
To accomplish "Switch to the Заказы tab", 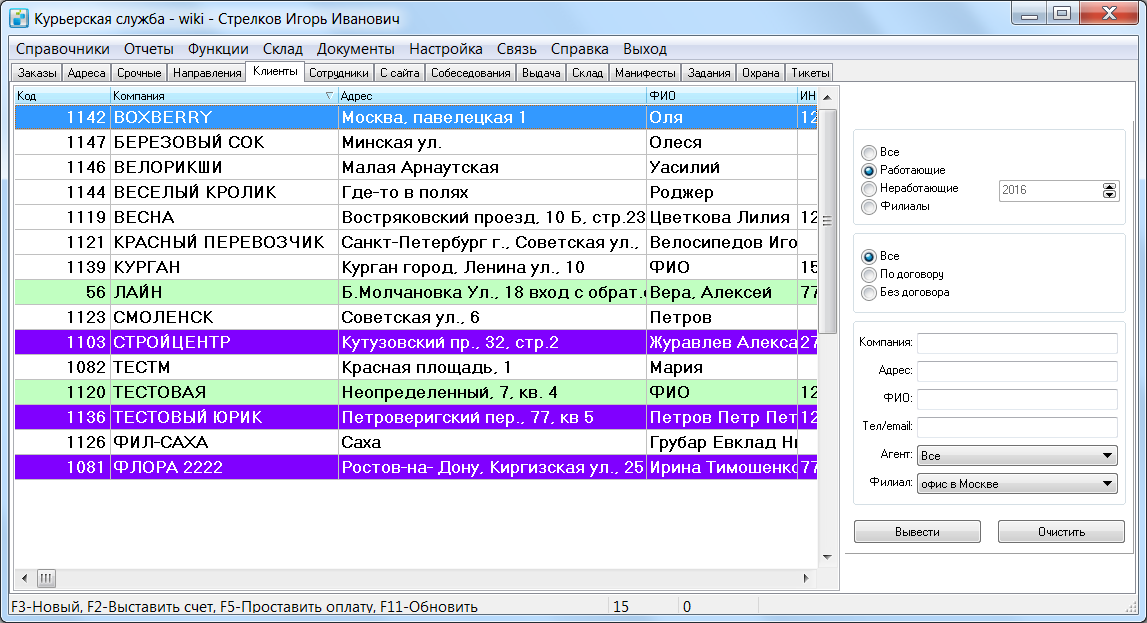I will 37,73.
